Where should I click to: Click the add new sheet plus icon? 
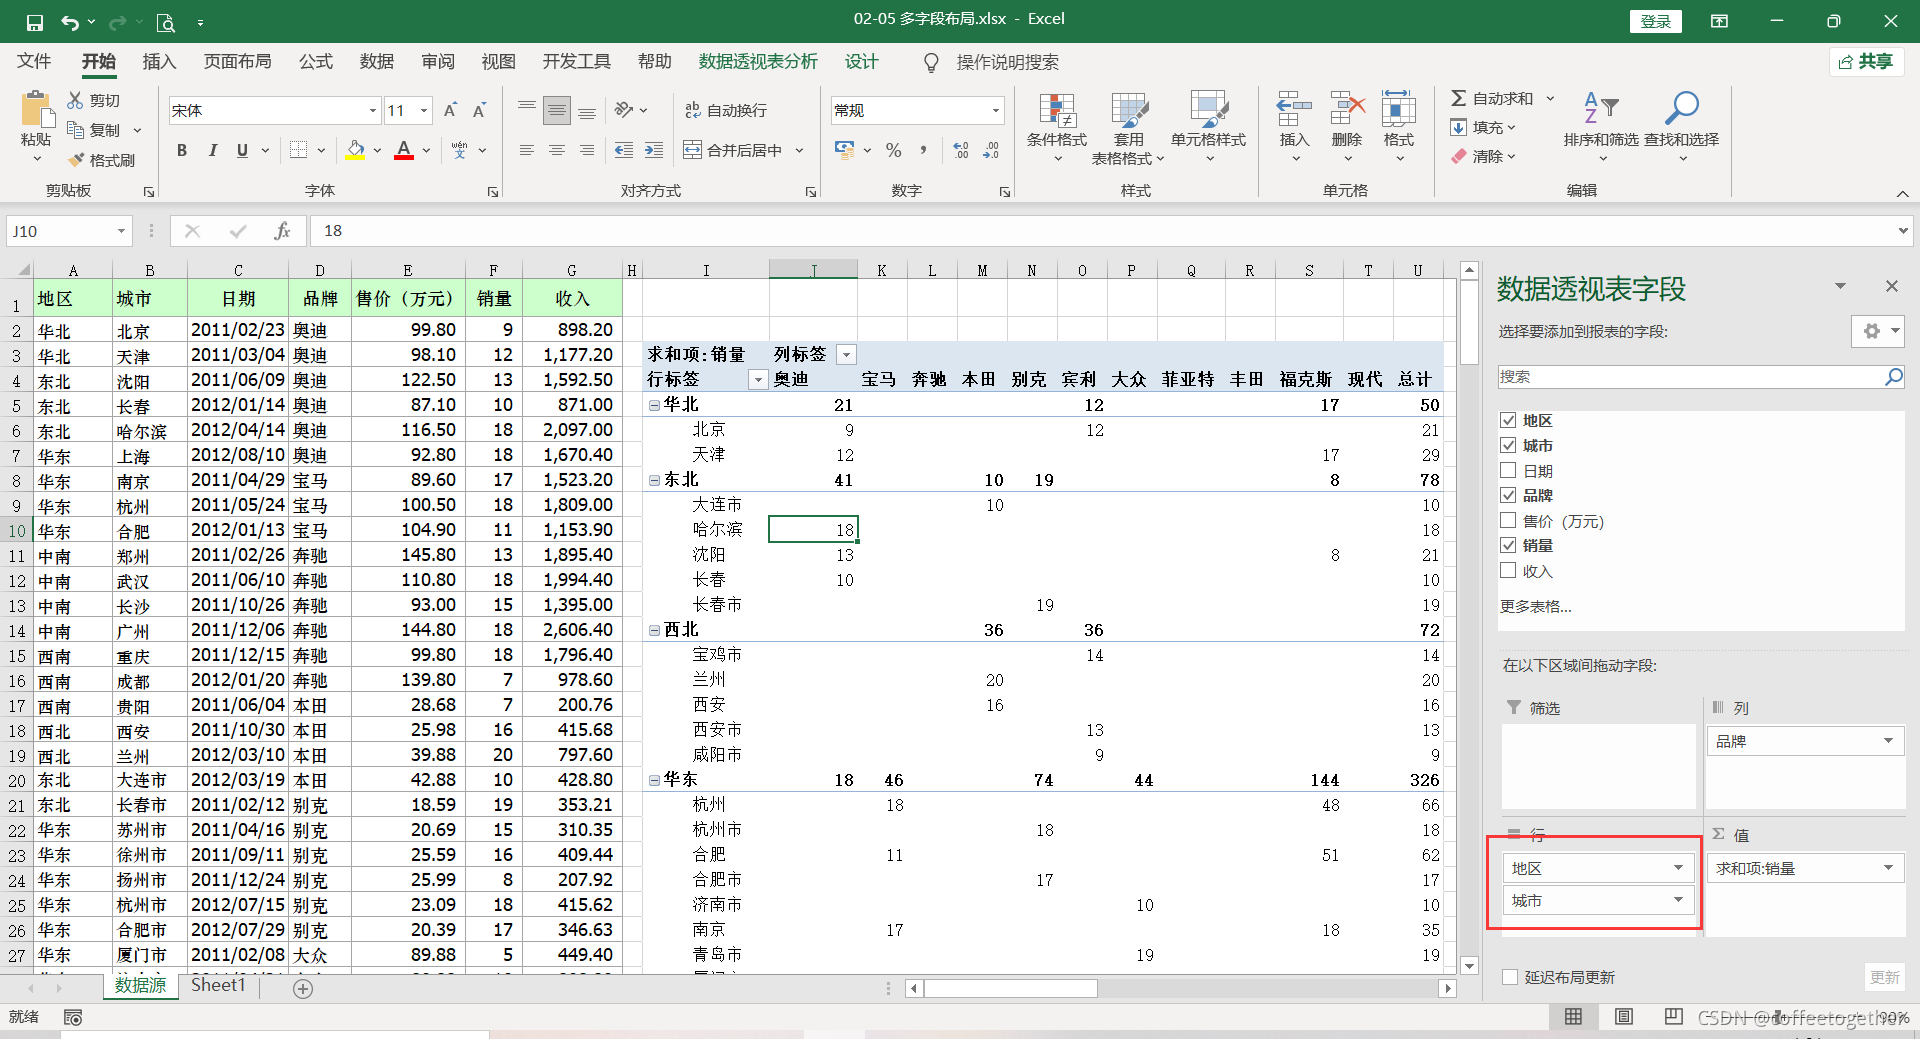tap(303, 988)
